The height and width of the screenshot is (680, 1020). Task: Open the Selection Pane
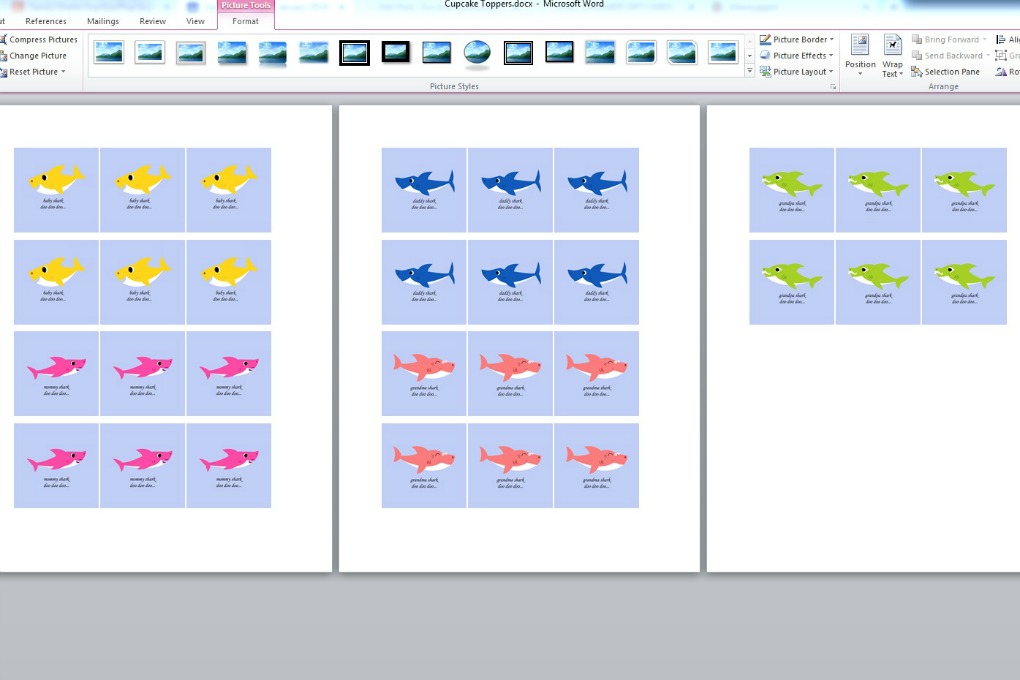[945, 72]
